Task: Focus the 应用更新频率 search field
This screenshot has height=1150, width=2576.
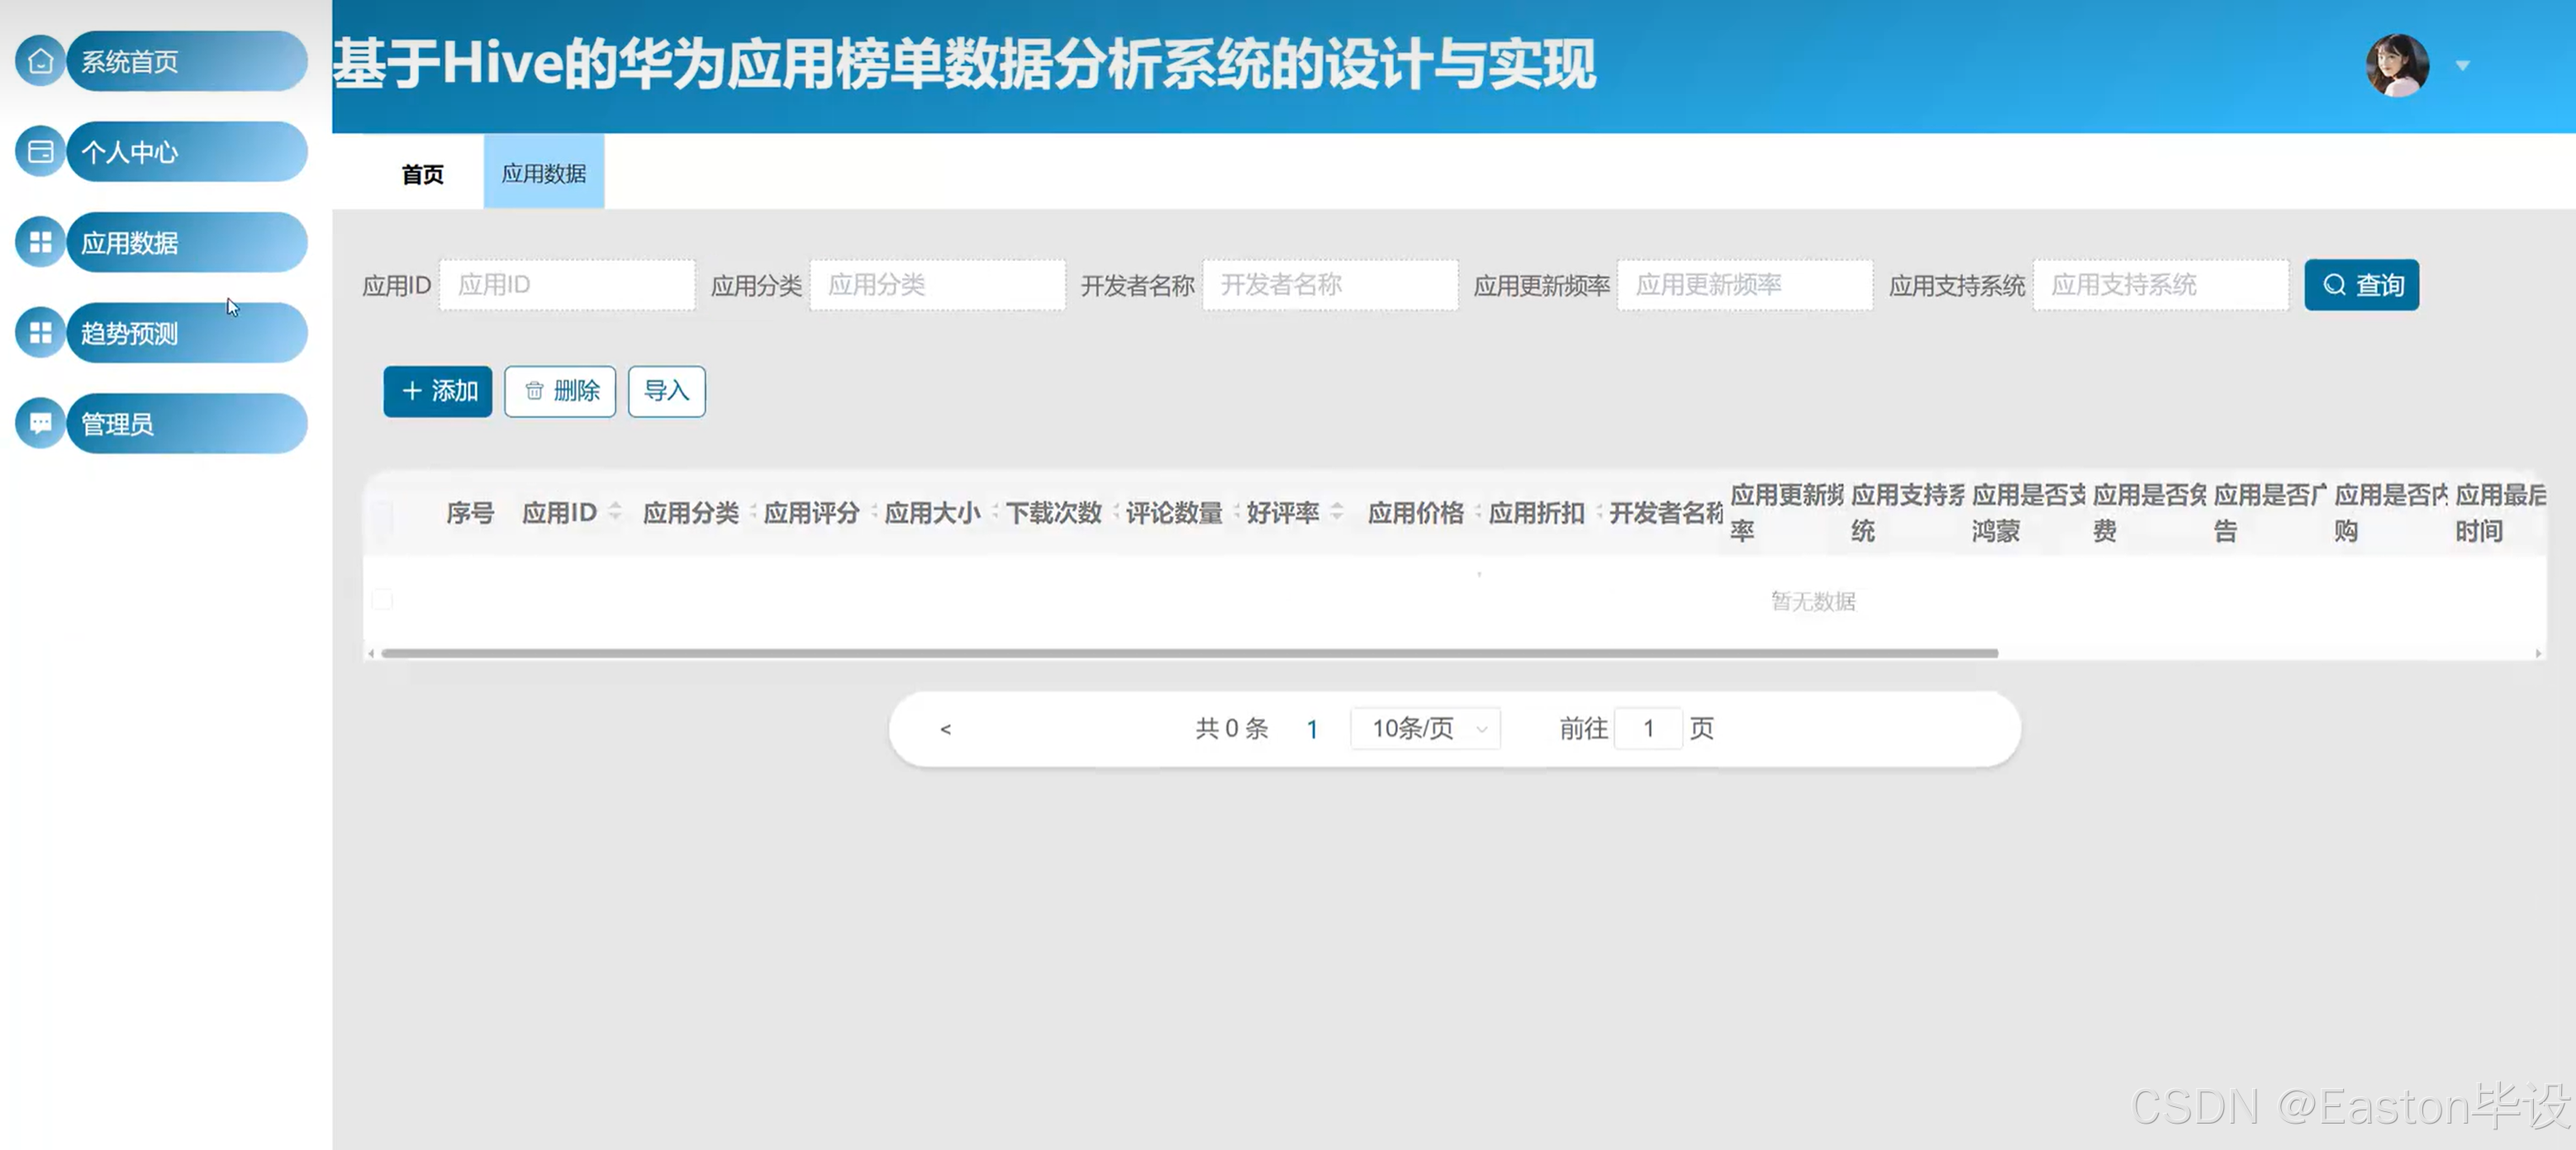Action: pyautogui.click(x=1746, y=285)
